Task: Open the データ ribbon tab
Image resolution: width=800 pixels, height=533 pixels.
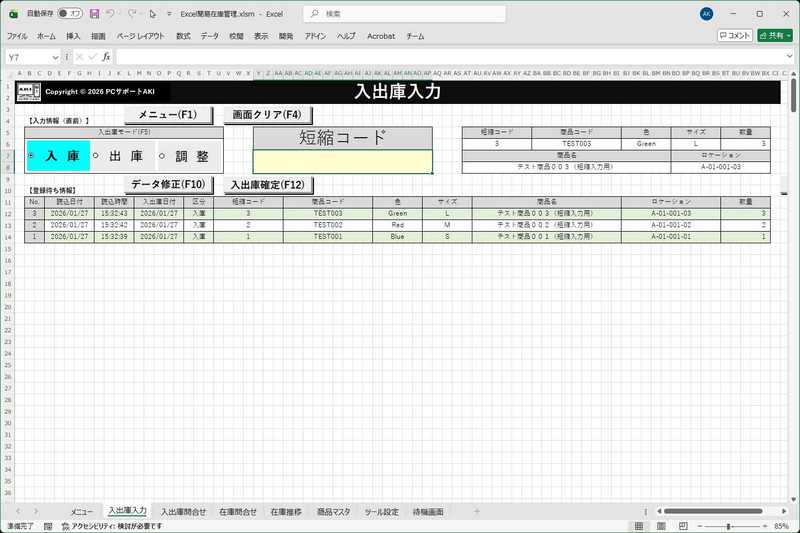Action: tap(209, 35)
